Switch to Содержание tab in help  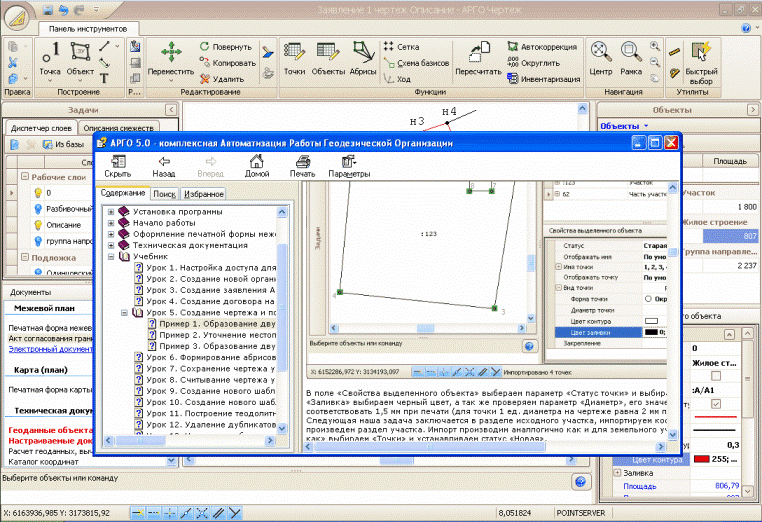(x=122, y=193)
